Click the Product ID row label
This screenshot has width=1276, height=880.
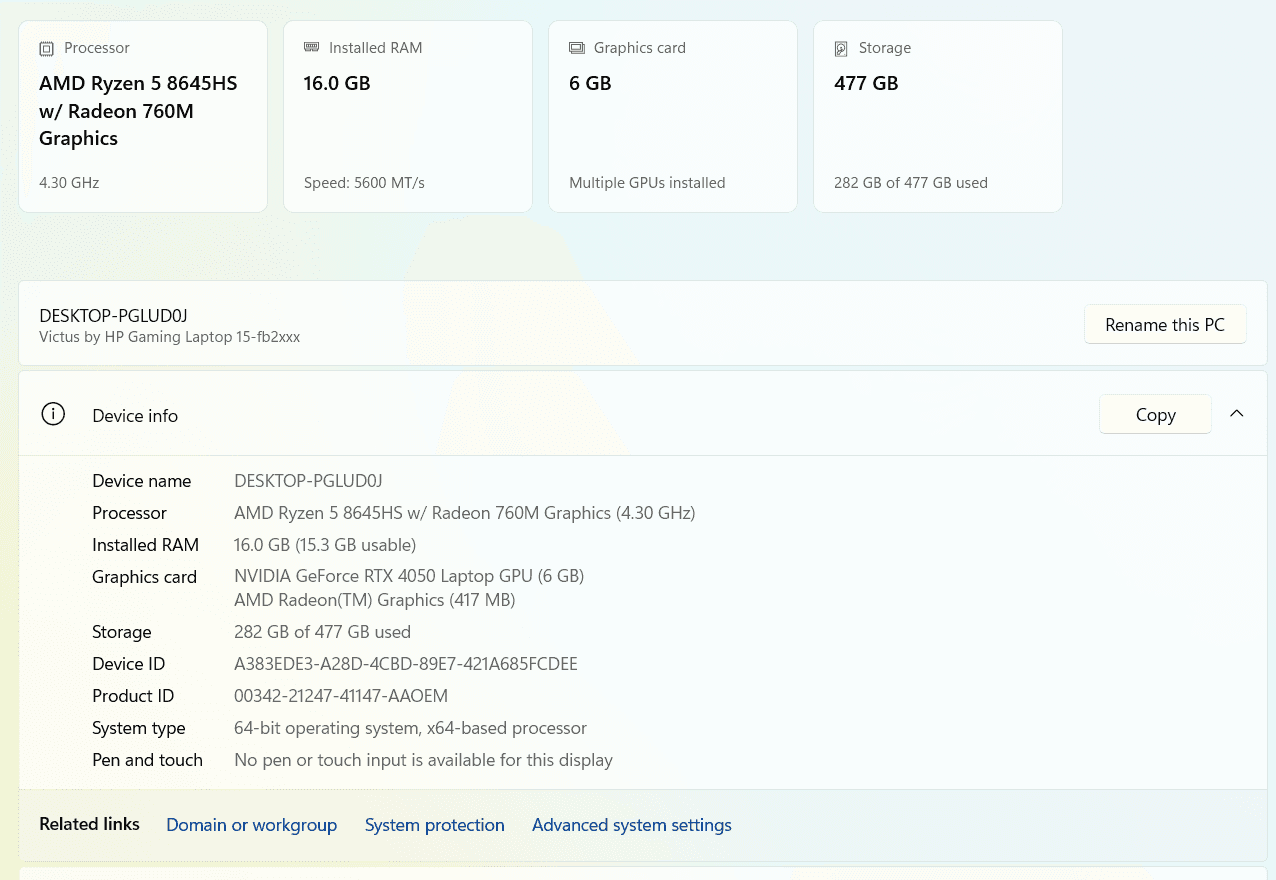[133, 696]
